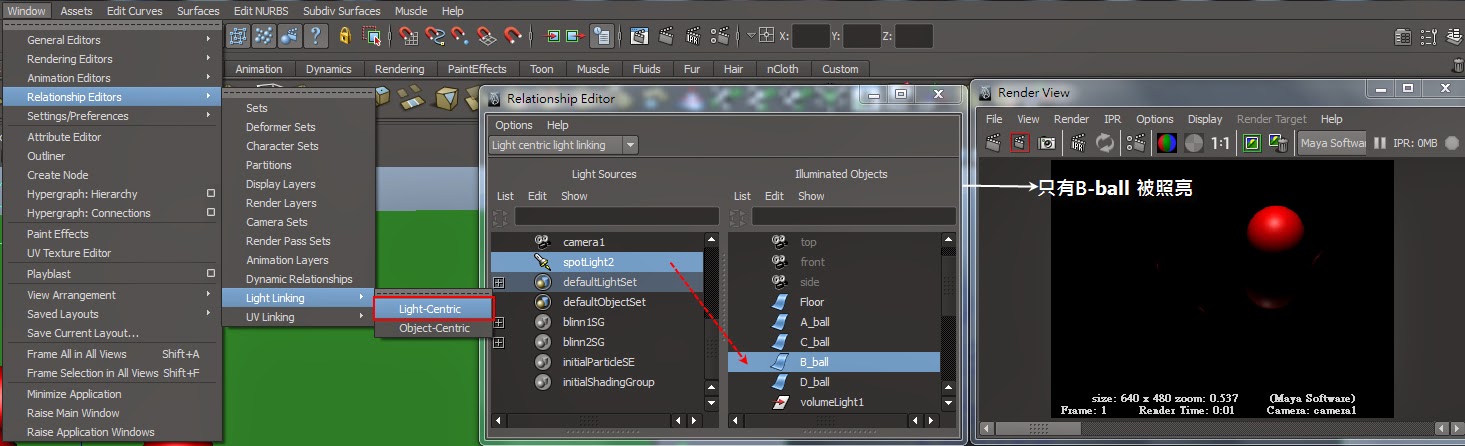The width and height of the screenshot is (1465, 446).
Task: Click Hypergraph: Connections option box
Action: pos(210,213)
